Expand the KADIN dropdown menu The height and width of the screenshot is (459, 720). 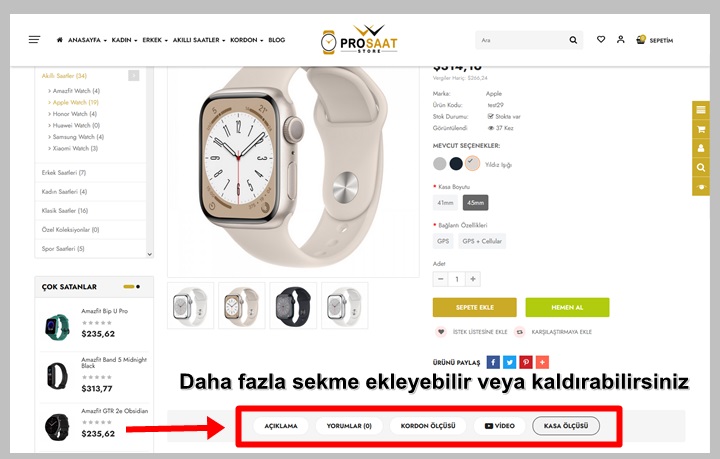tap(124, 40)
